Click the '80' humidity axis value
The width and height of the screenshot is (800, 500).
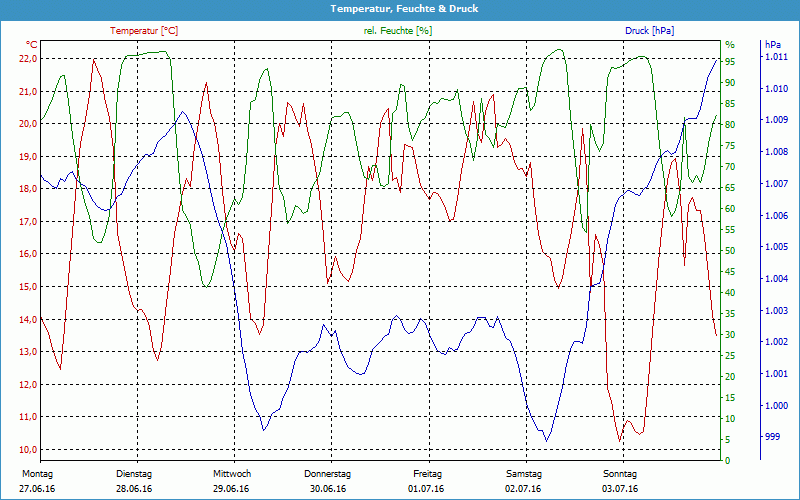coord(730,125)
